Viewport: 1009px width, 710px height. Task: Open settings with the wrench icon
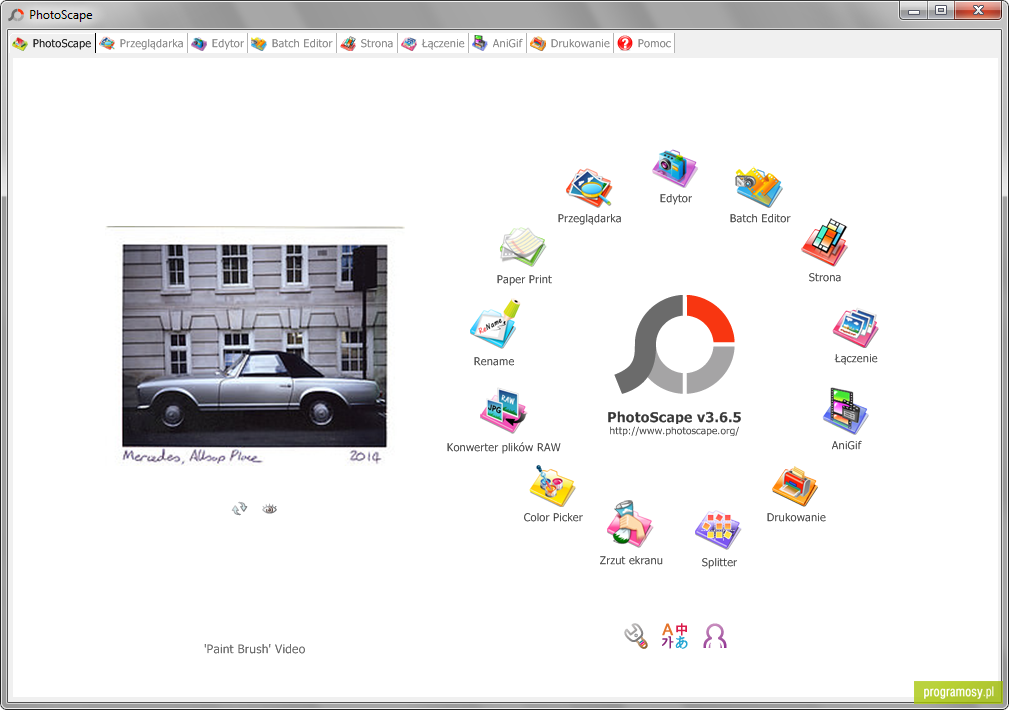point(636,636)
